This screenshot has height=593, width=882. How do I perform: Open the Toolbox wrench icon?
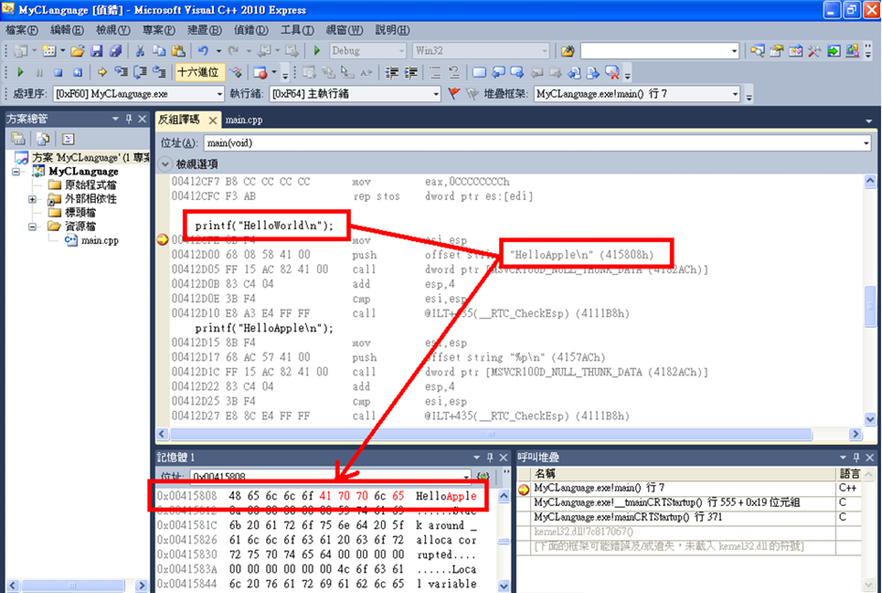tap(814, 51)
